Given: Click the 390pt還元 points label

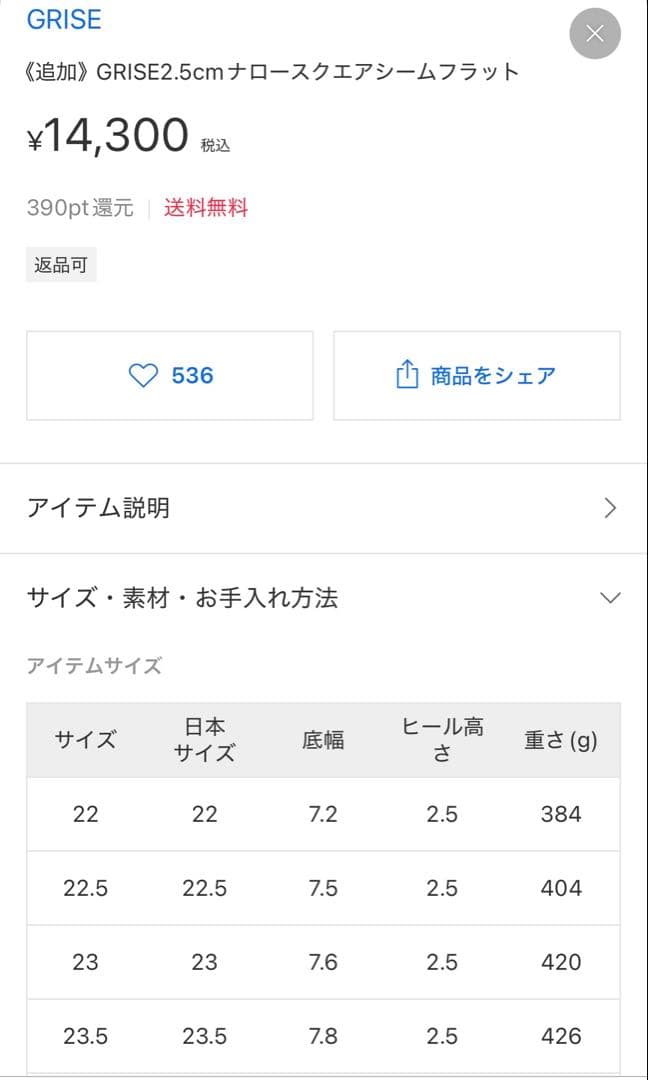Looking at the screenshot, I should click(x=82, y=206).
